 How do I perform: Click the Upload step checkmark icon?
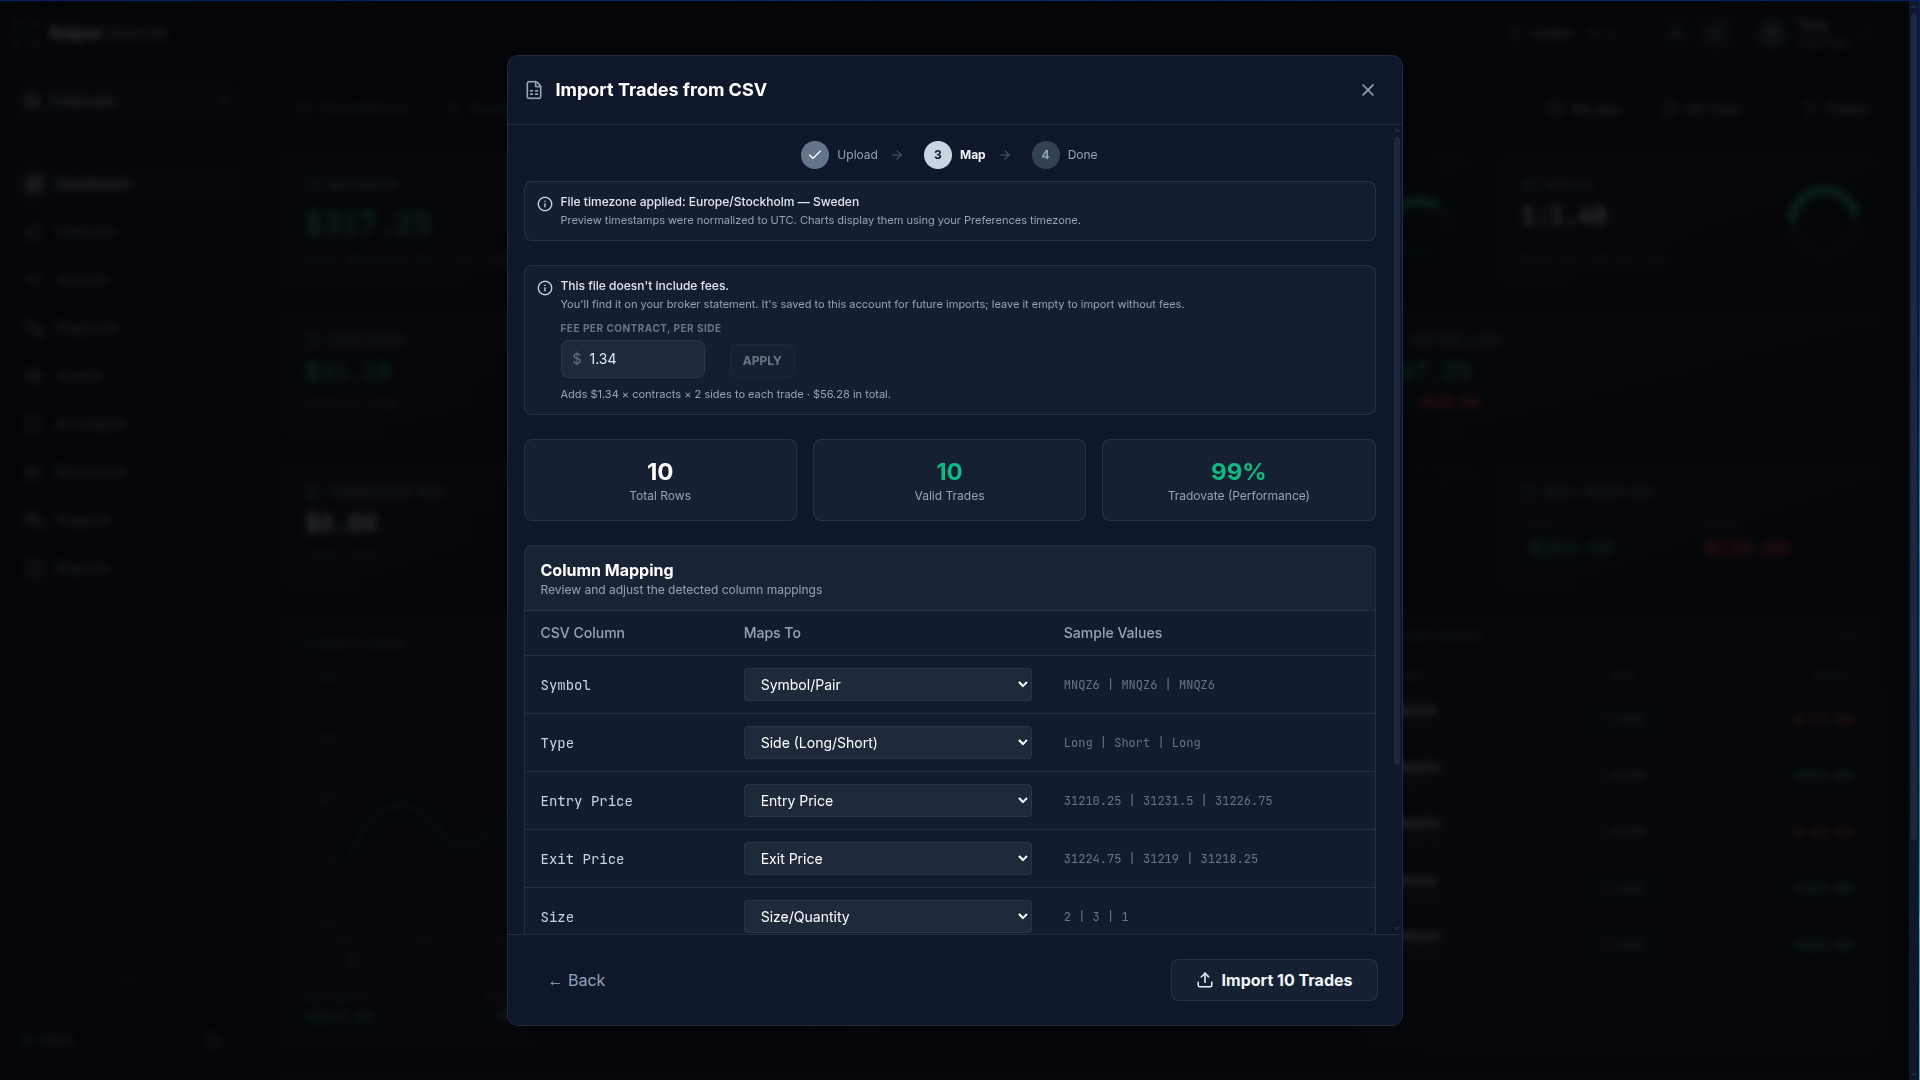pyautogui.click(x=815, y=155)
